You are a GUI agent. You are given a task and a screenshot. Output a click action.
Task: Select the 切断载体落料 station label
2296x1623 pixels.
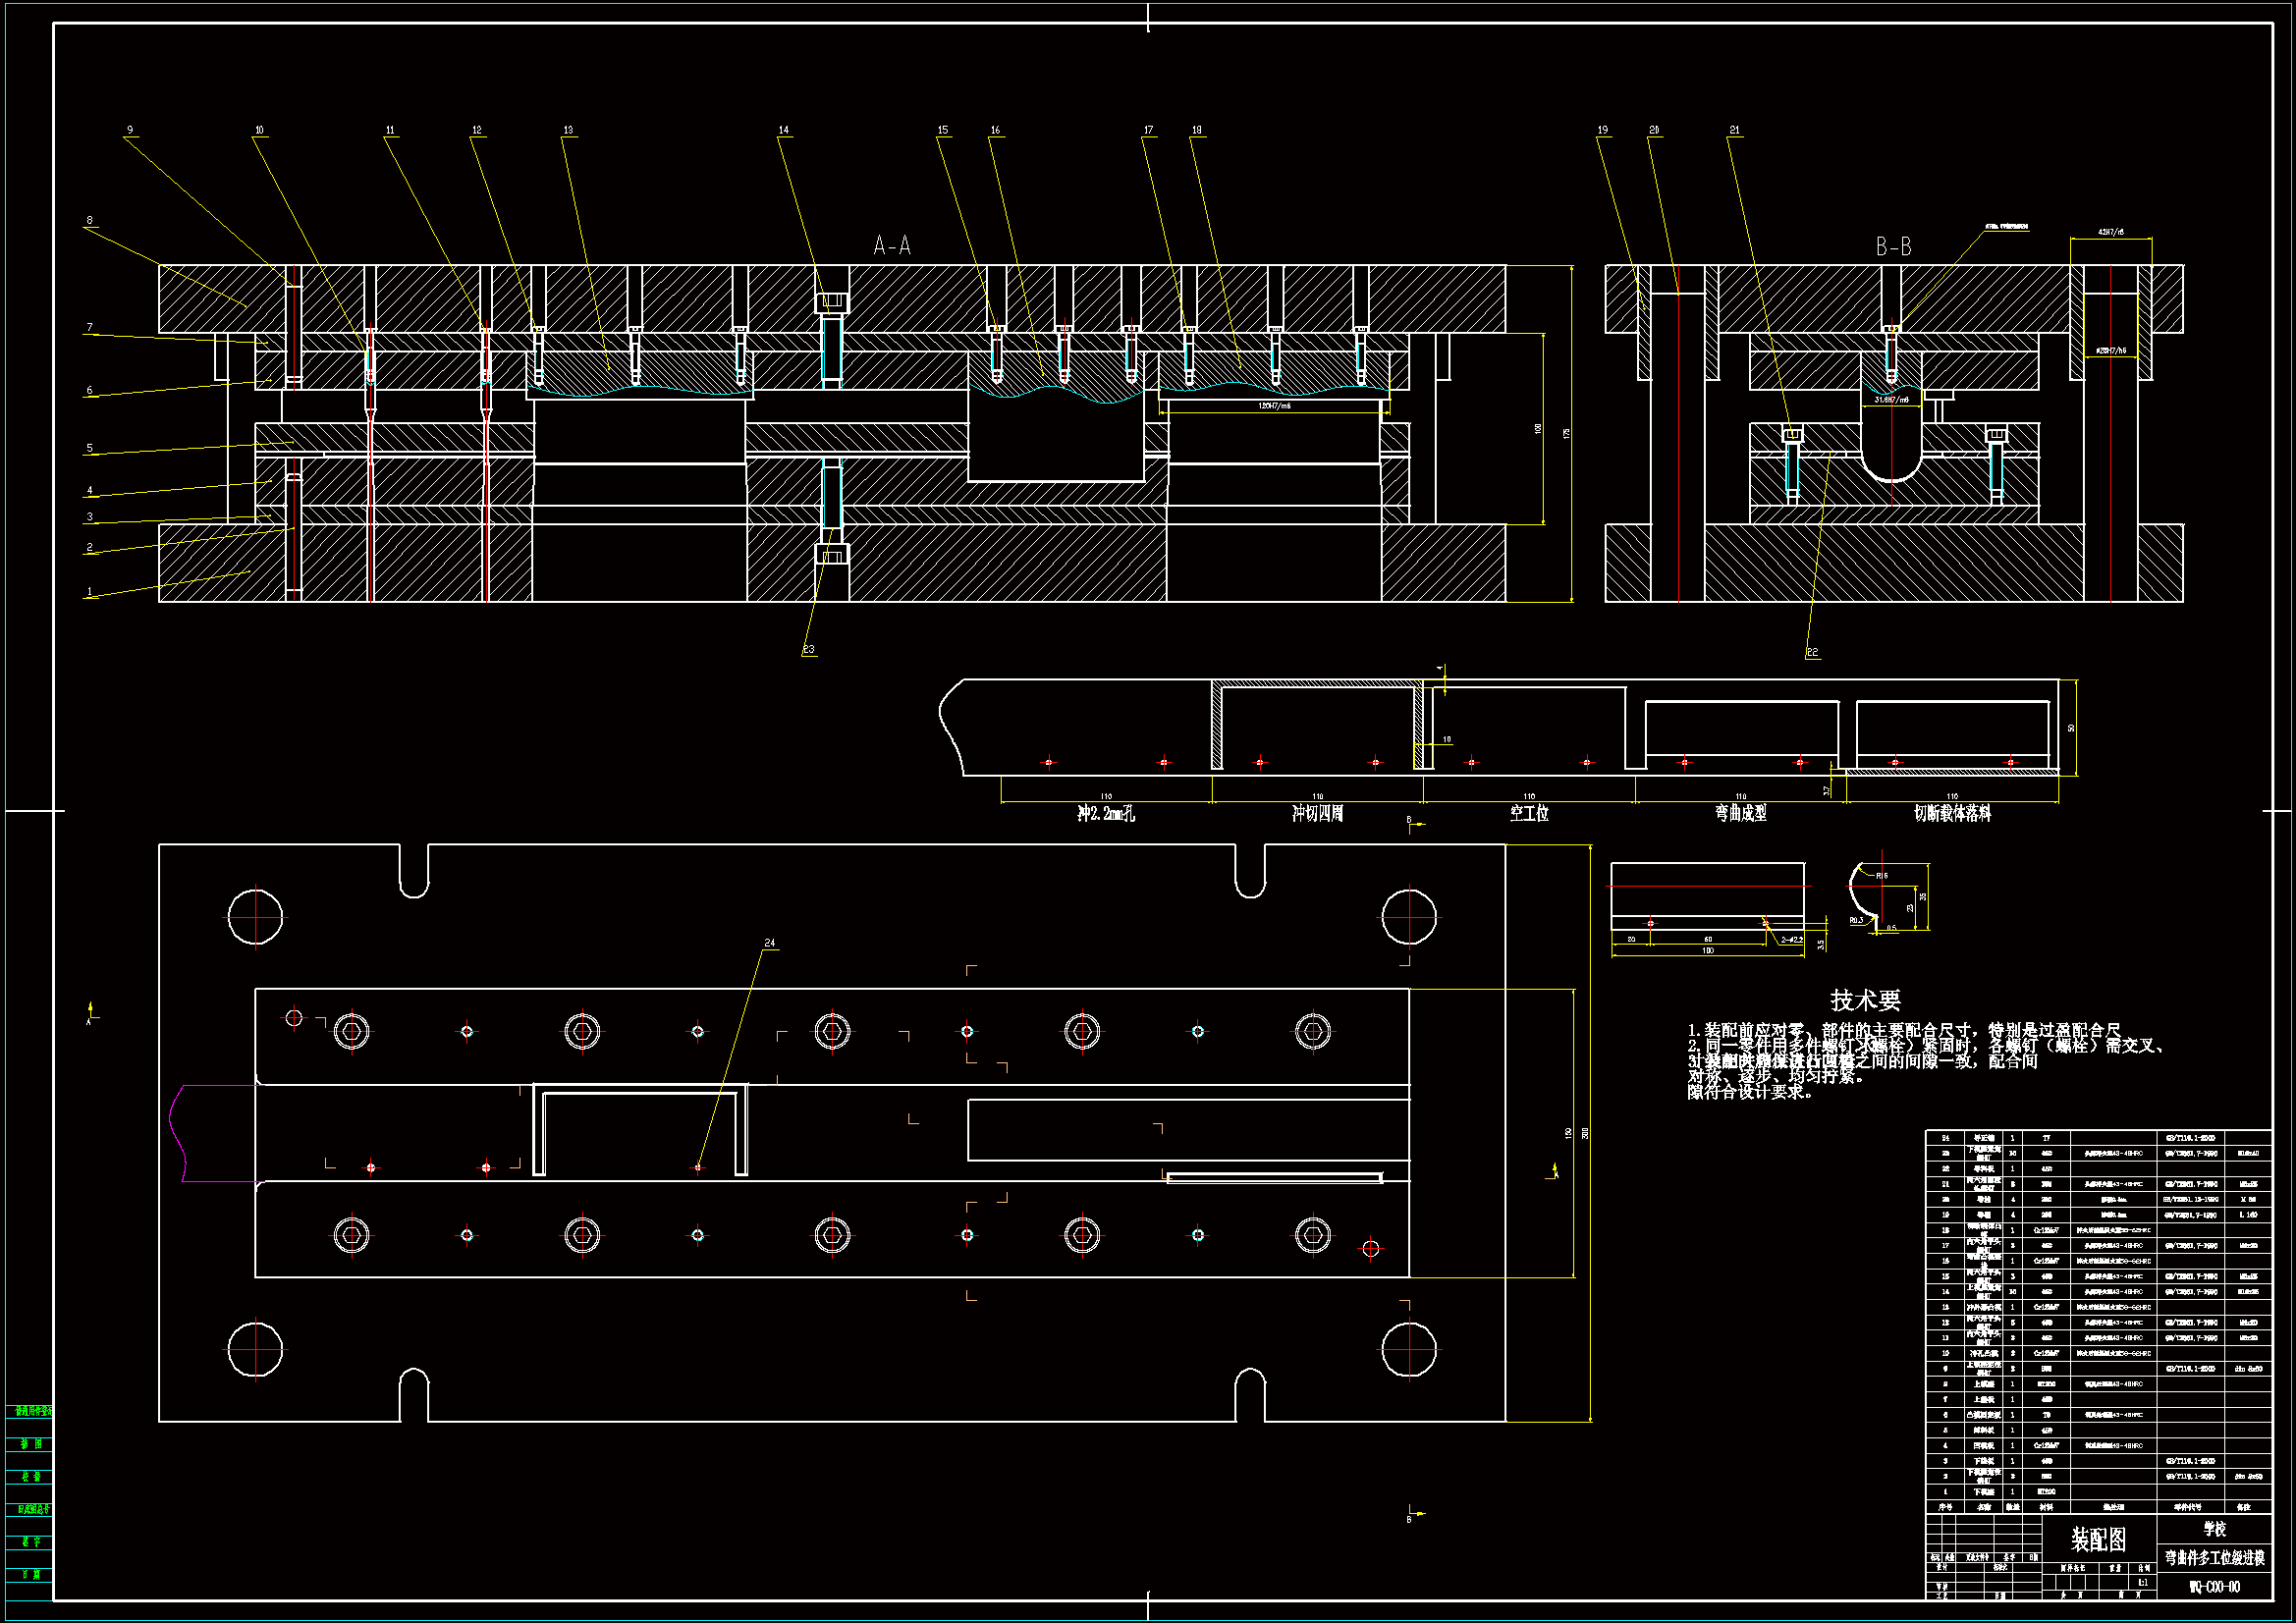tap(1952, 814)
